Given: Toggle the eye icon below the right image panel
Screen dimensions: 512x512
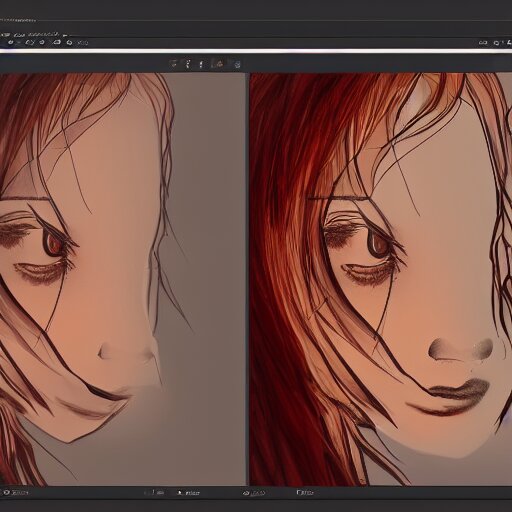Looking at the screenshot, I should [x=246, y=493].
